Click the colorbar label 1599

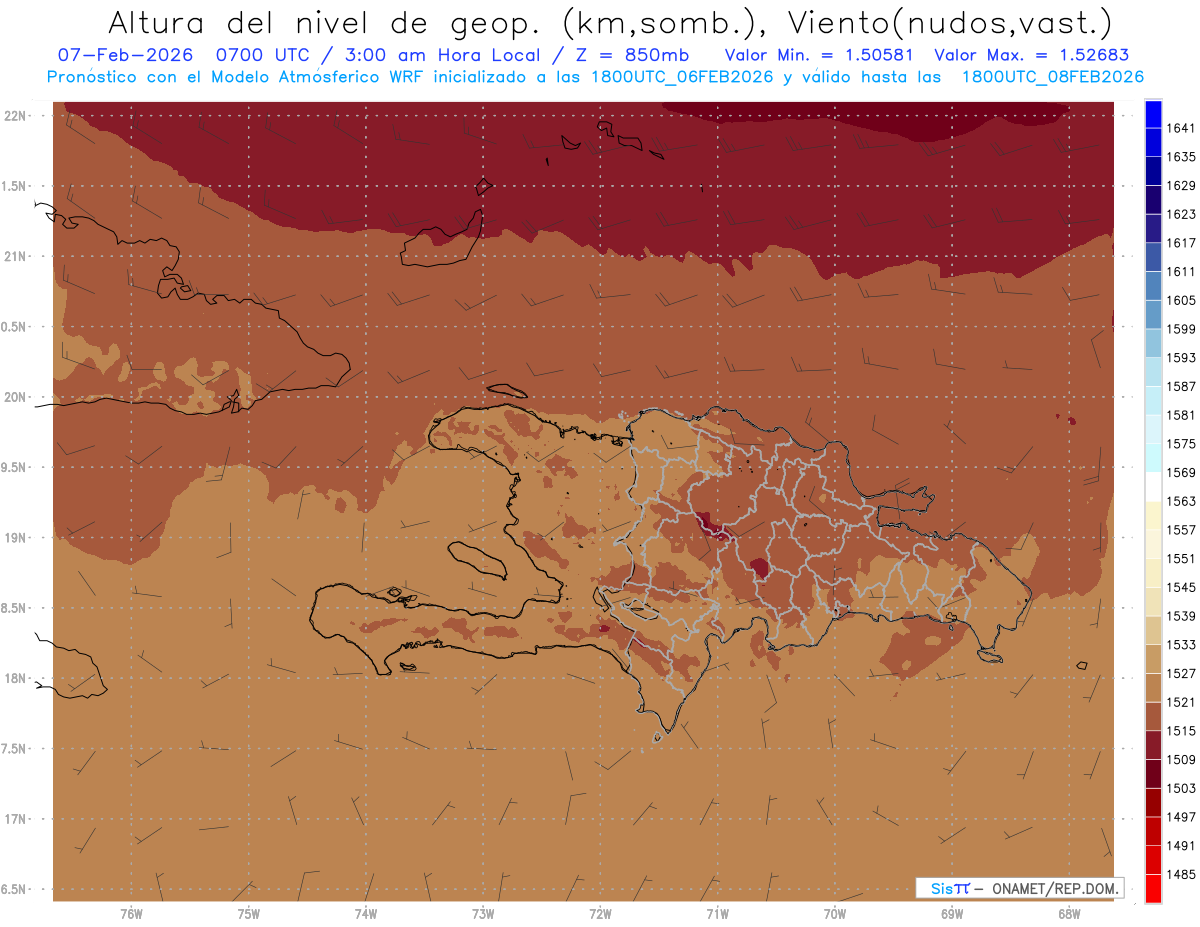1181,329
